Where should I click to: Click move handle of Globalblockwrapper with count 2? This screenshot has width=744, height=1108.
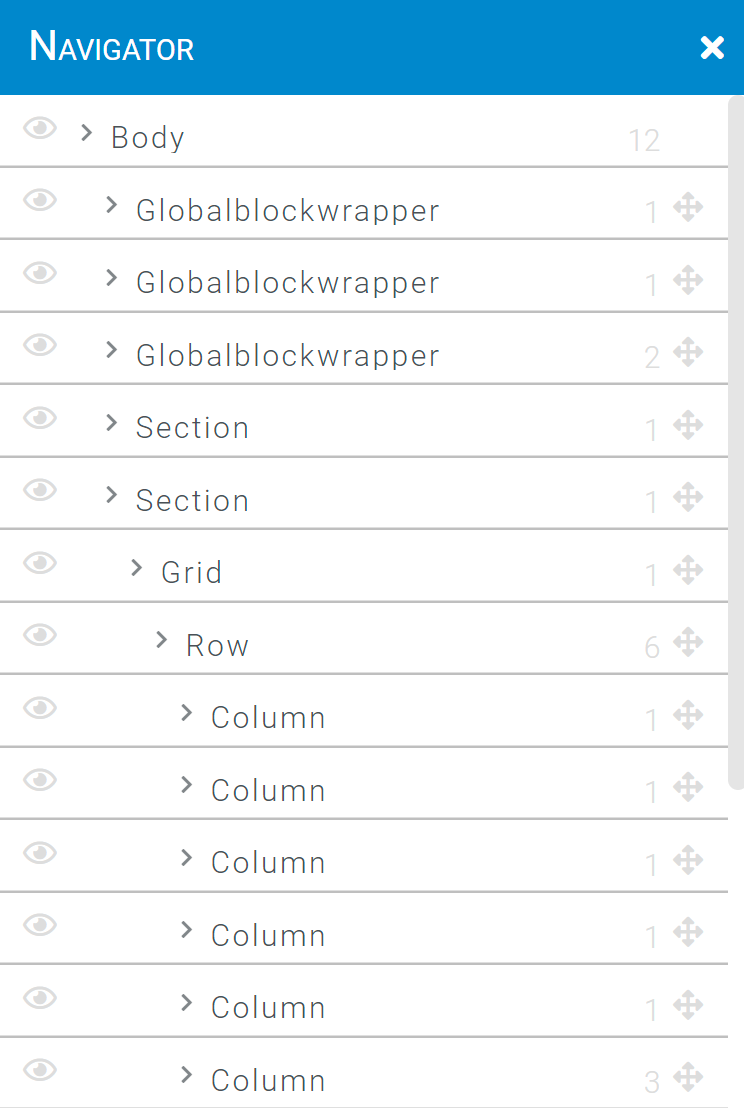click(x=687, y=353)
